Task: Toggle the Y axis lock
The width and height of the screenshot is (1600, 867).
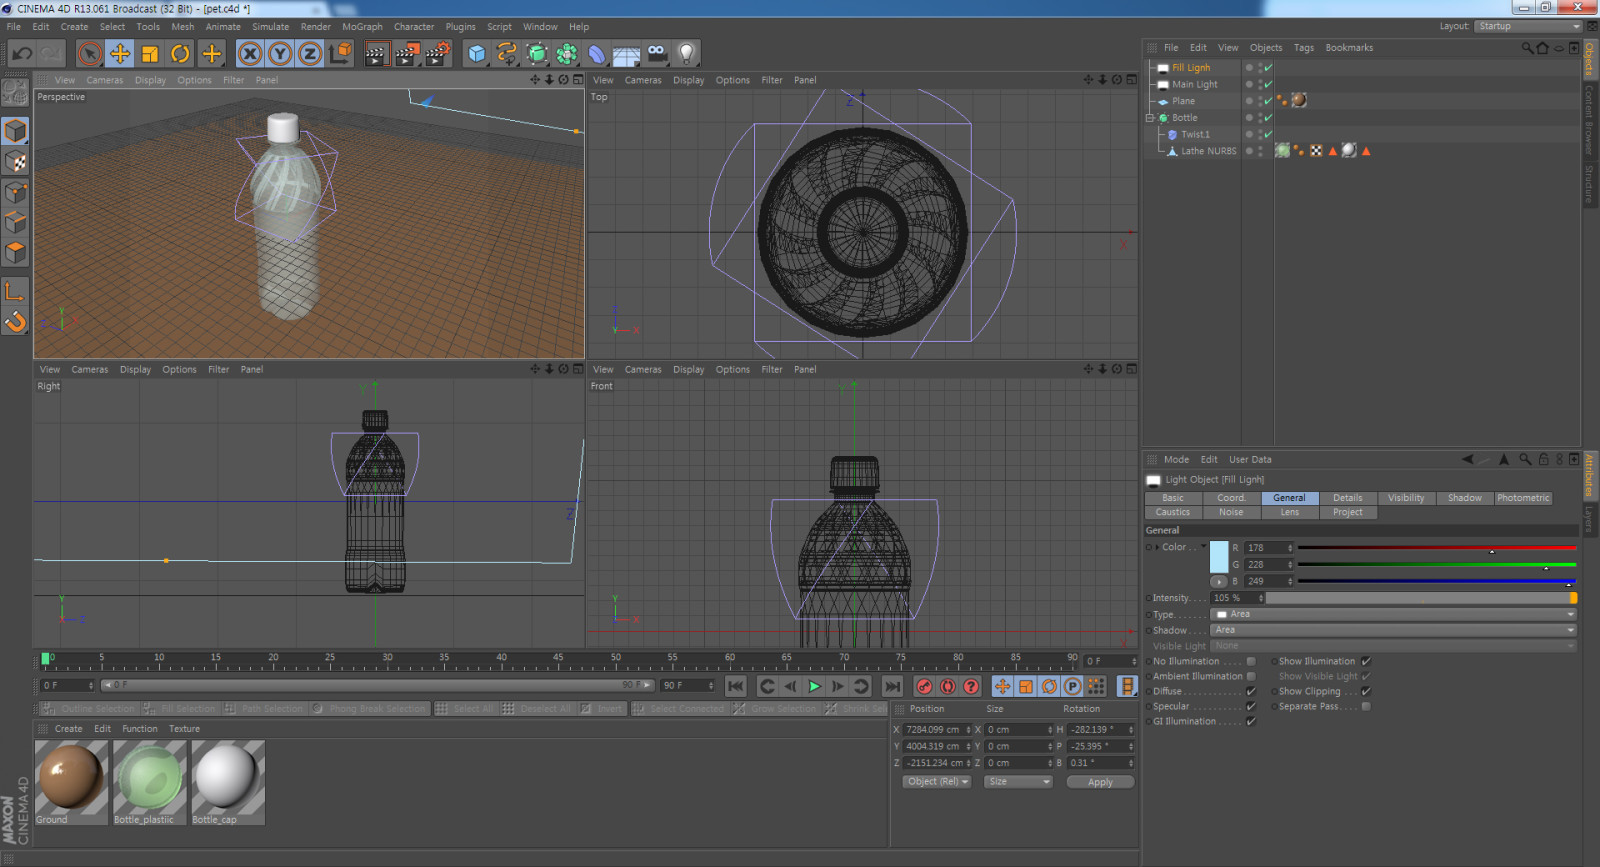Action: point(280,54)
